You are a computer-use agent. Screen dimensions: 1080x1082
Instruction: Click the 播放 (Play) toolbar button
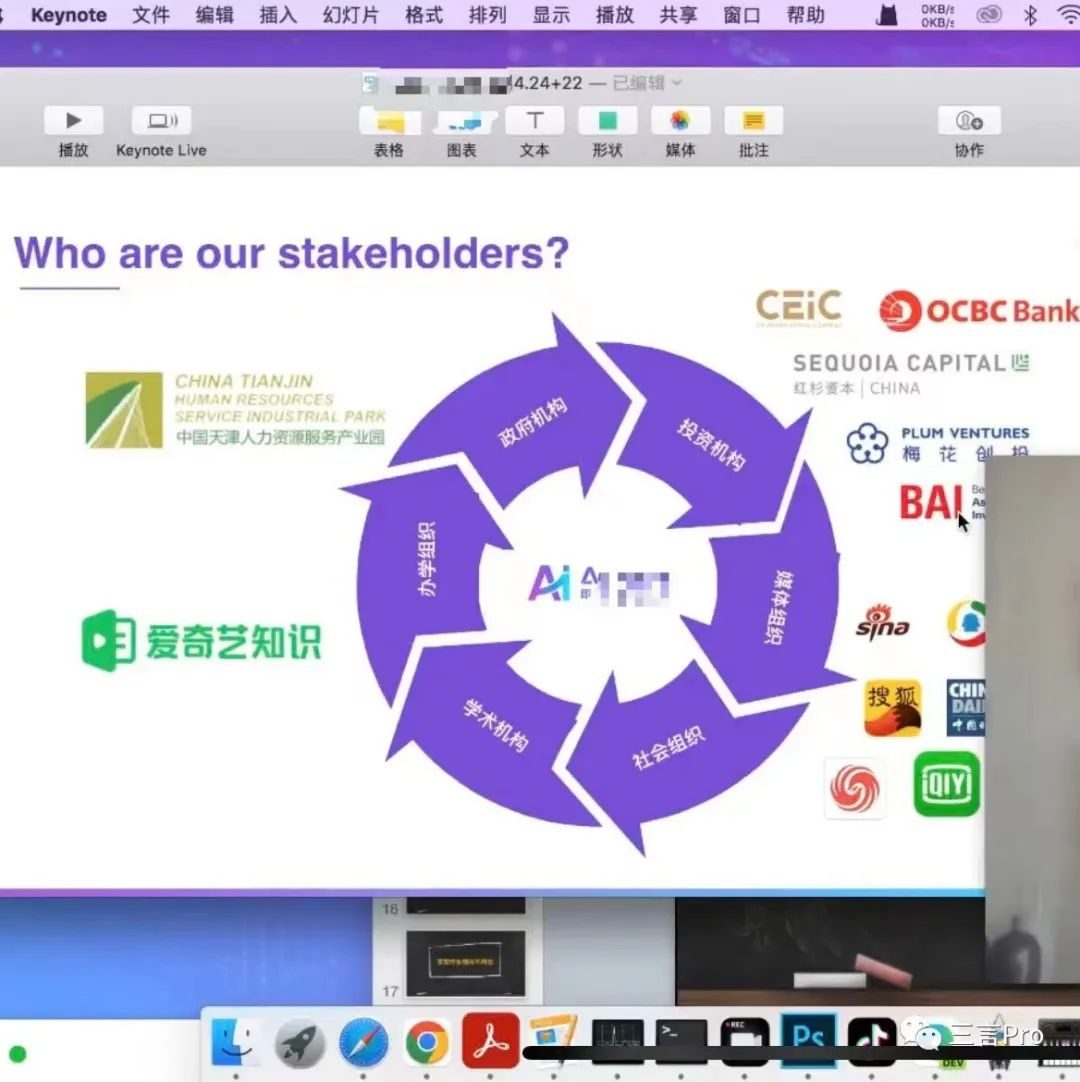[73, 121]
